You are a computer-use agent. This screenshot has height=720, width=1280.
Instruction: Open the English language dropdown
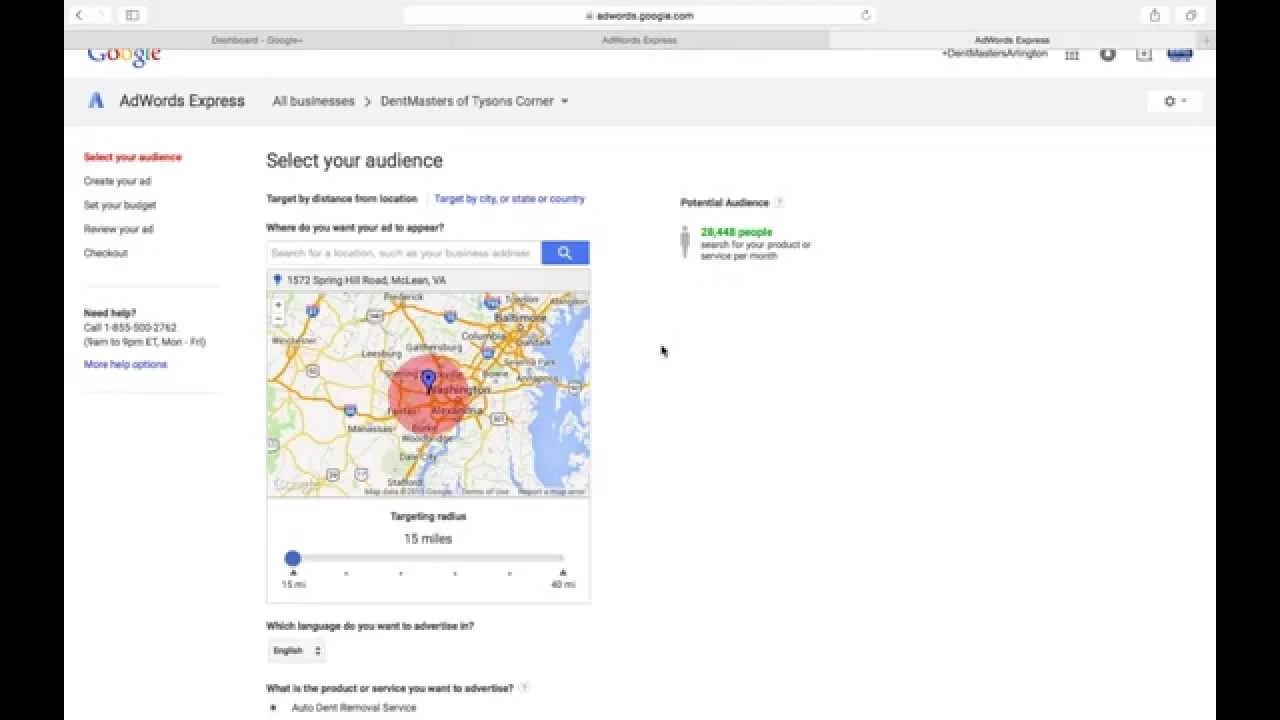tap(297, 651)
